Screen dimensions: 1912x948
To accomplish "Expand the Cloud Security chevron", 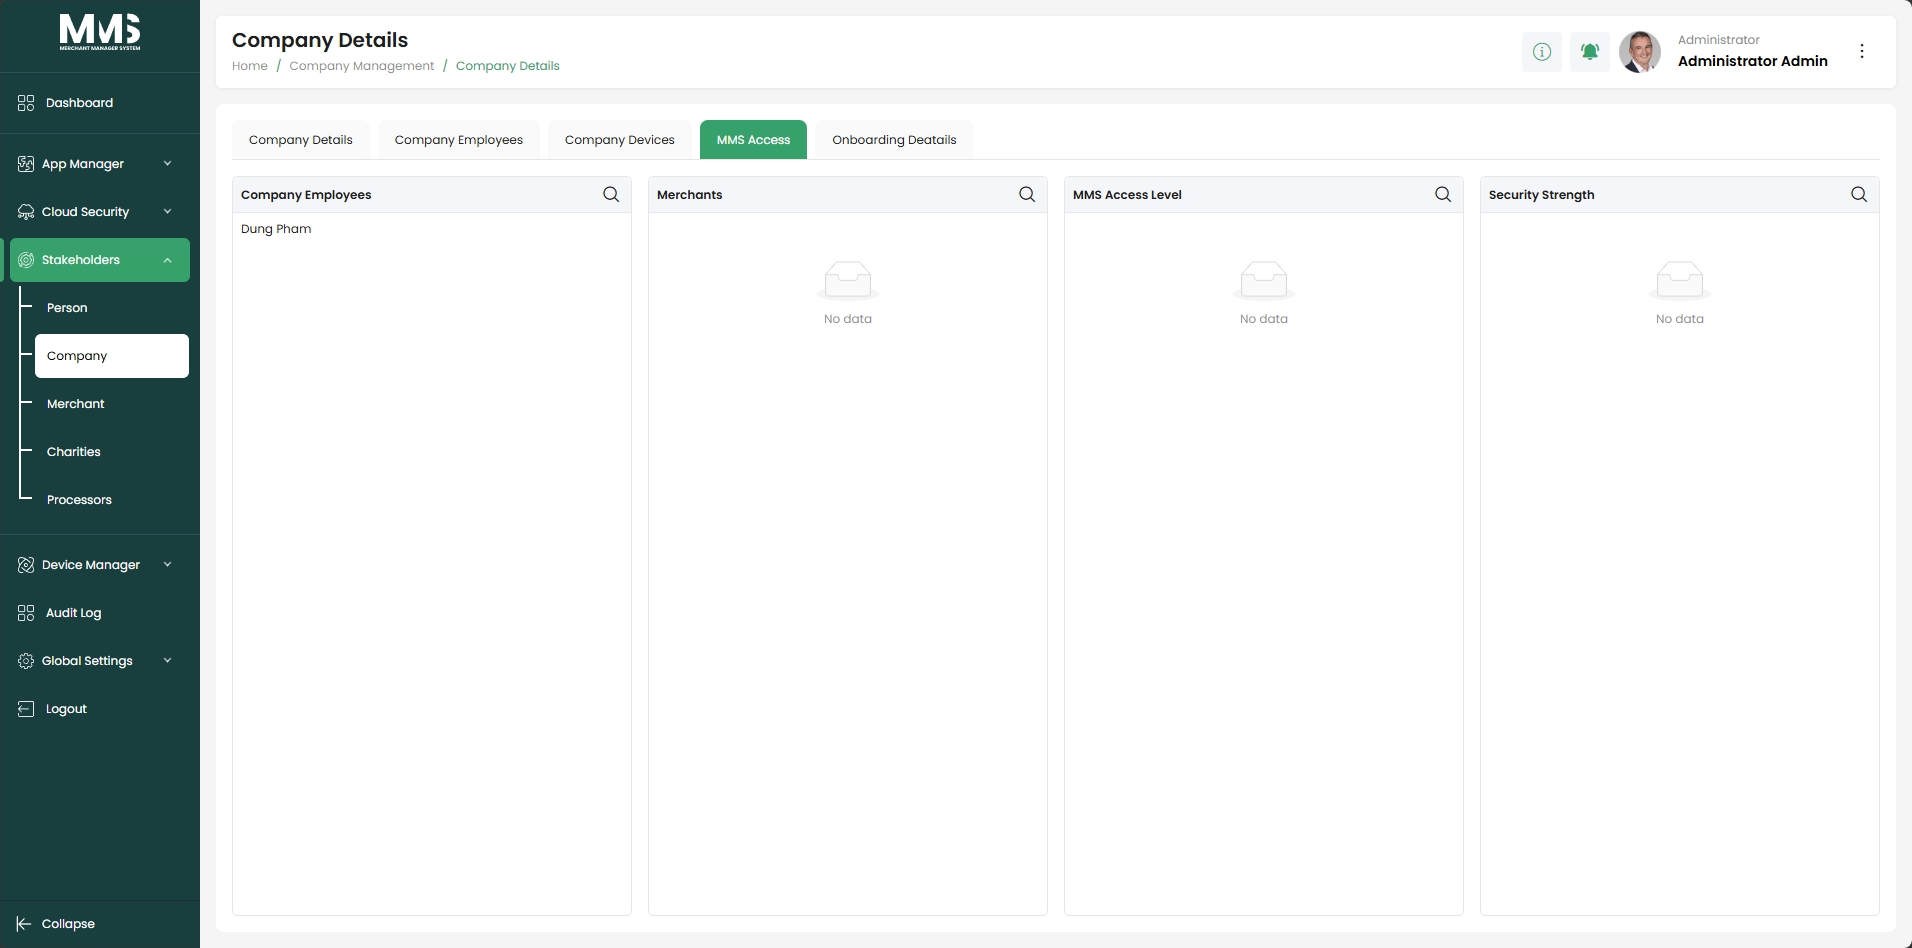I will [x=167, y=212].
